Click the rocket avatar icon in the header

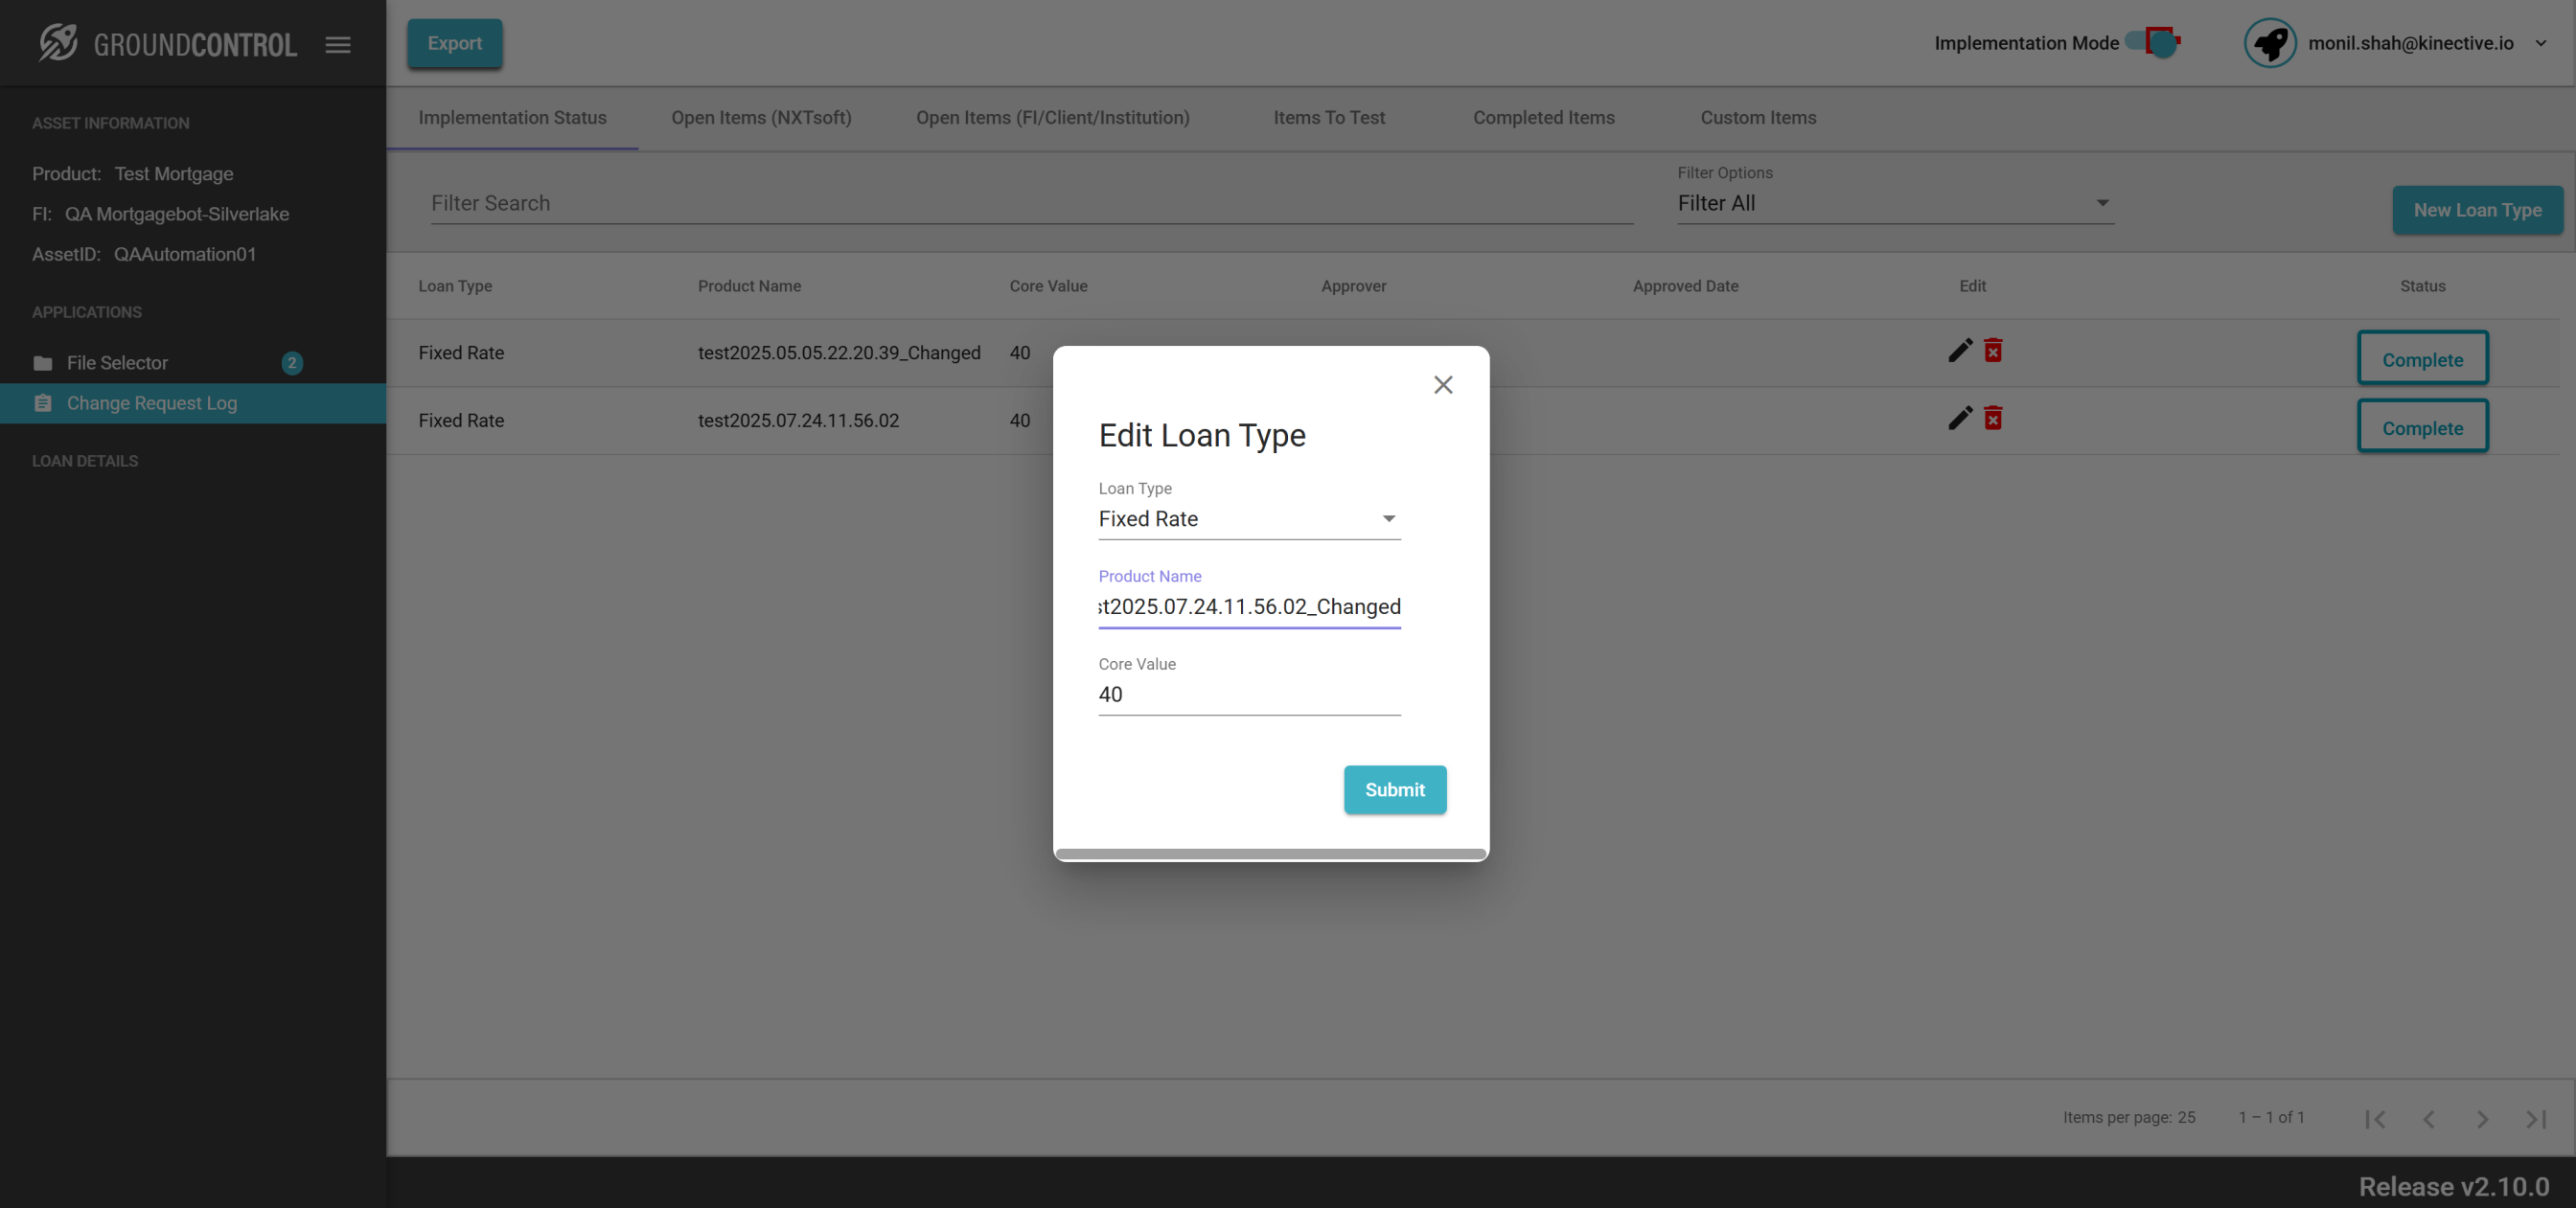coord(2269,43)
